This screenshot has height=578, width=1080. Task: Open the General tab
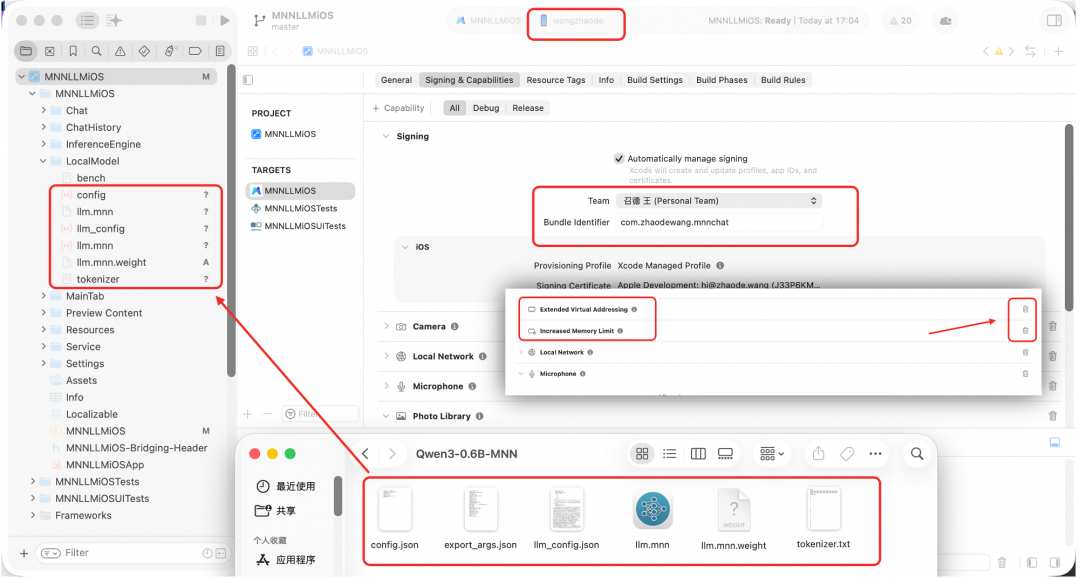pos(397,80)
